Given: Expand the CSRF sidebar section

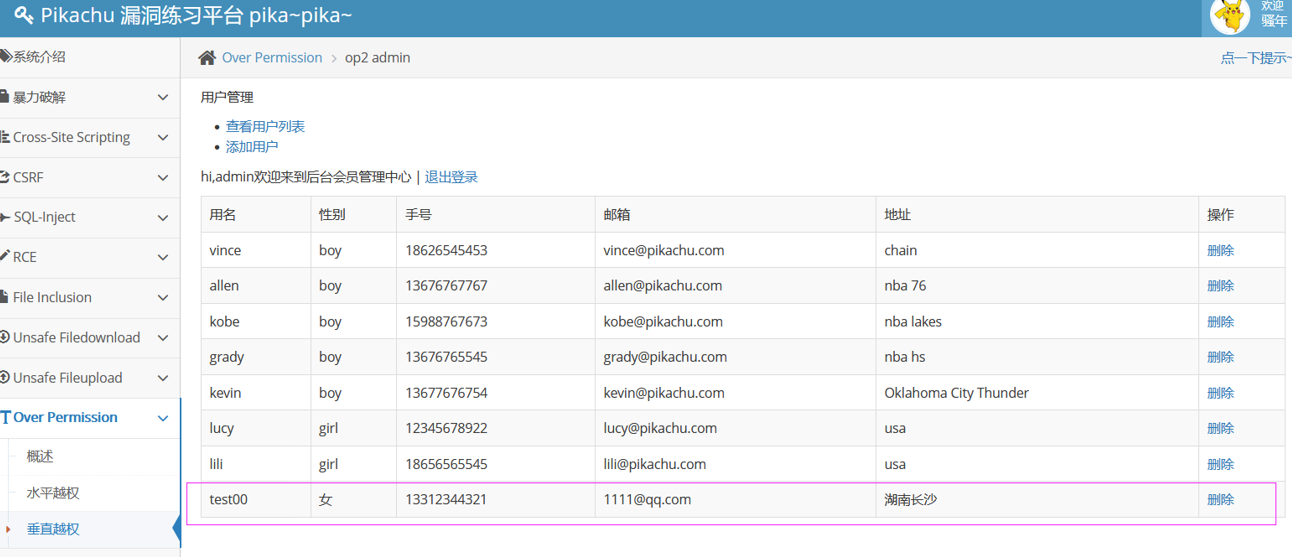Looking at the screenshot, I should (x=163, y=178).
